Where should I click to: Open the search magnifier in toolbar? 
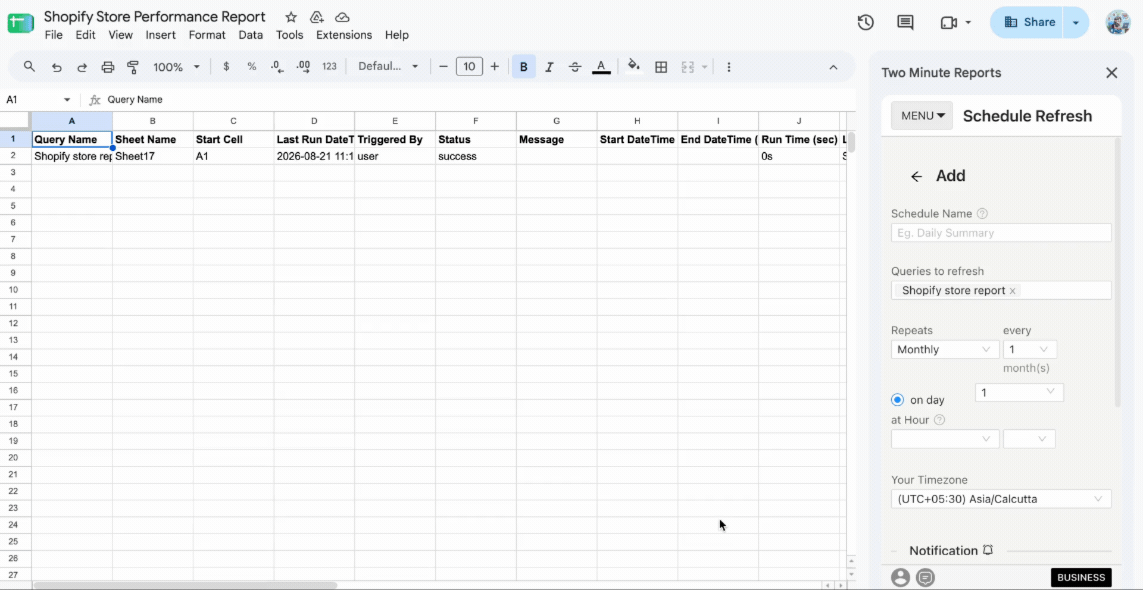click(x=30, y=66)
